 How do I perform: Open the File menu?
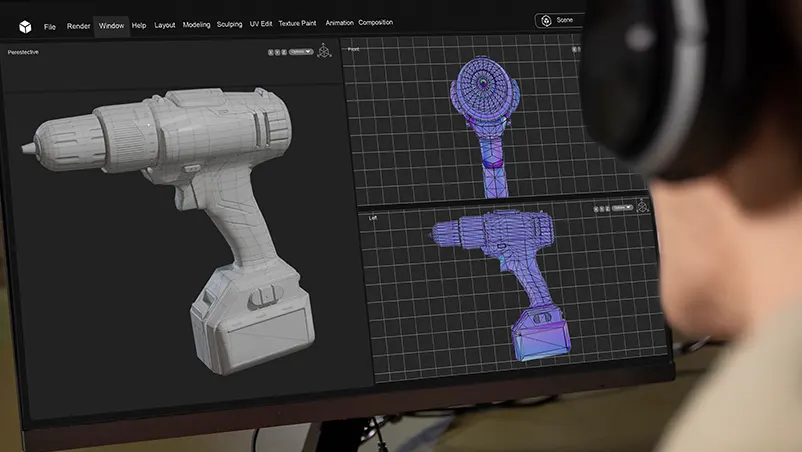click(x=50, y=27)
